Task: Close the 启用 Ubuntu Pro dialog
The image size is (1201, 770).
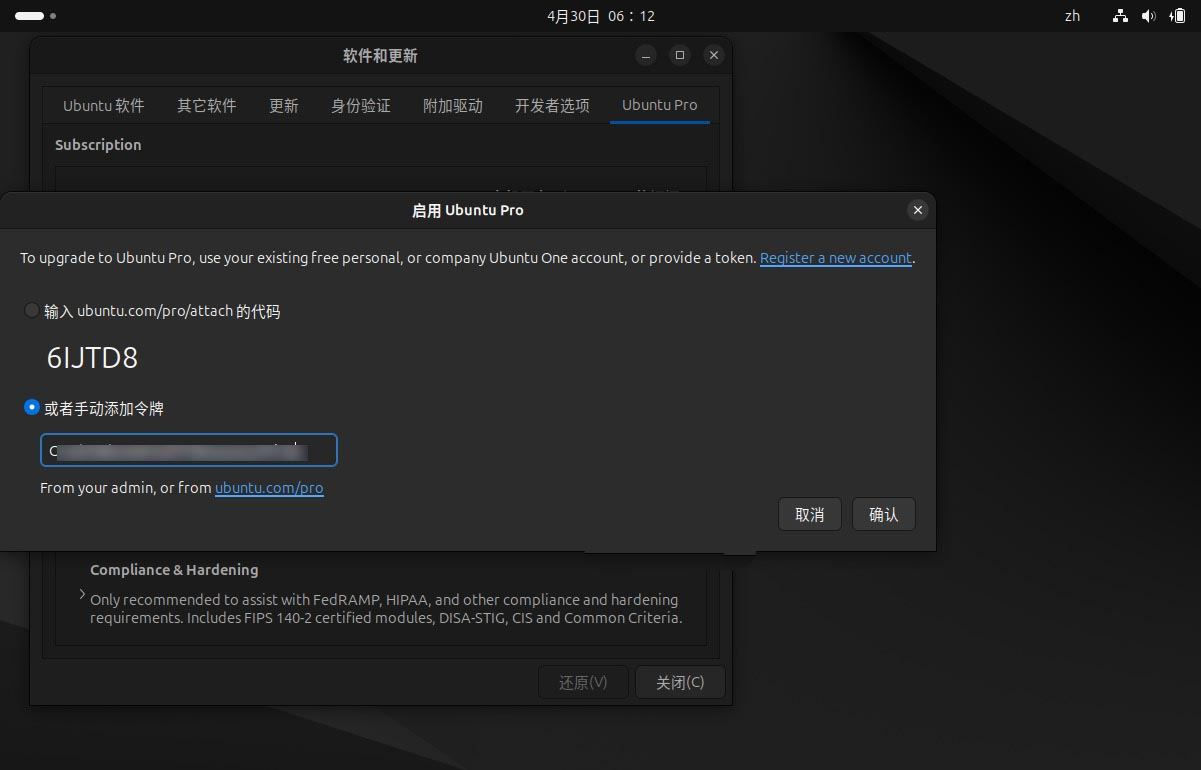Action: click(917, 210)
